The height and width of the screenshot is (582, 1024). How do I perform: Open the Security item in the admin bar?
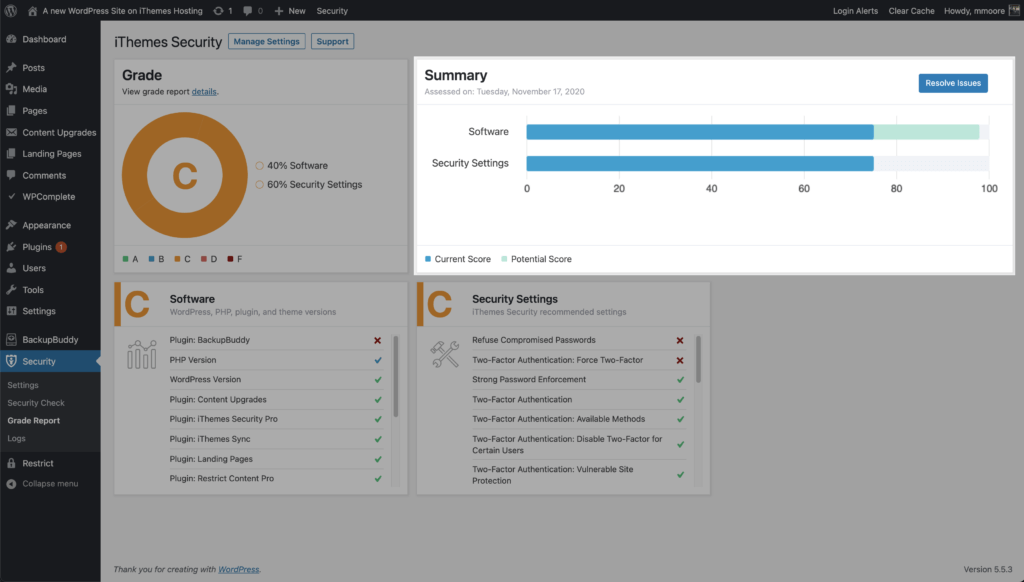tap(332, 11)
